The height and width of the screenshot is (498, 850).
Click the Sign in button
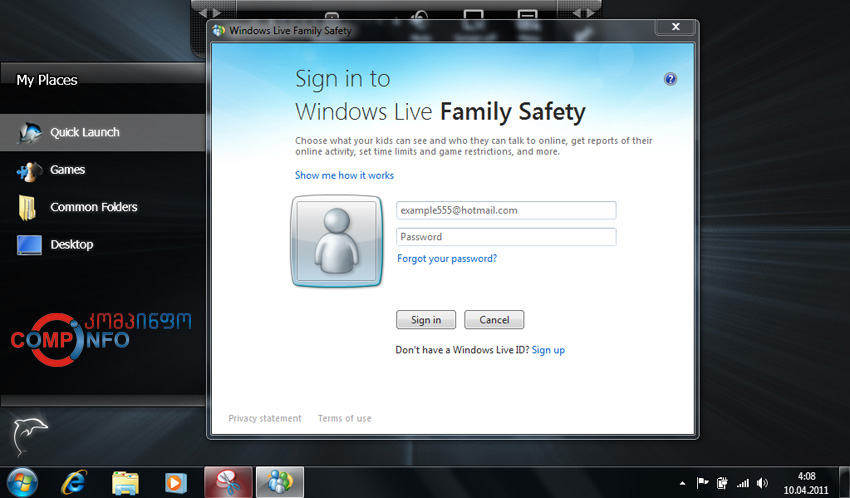click(426, 320)
